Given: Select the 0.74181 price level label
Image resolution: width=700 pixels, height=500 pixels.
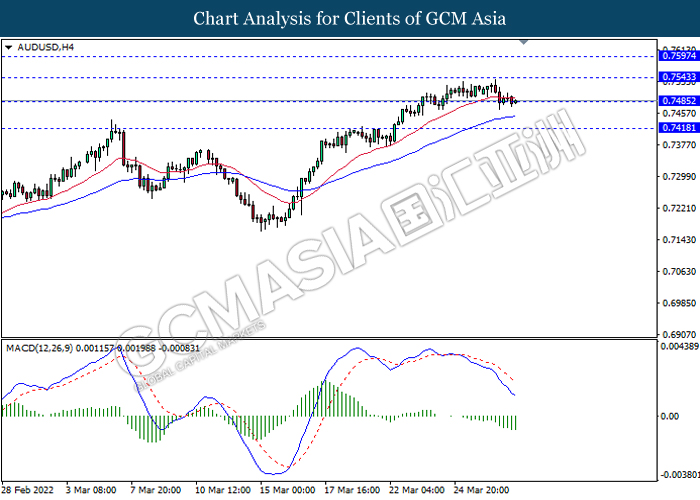Looking at the screenshot, I should 679,128.
